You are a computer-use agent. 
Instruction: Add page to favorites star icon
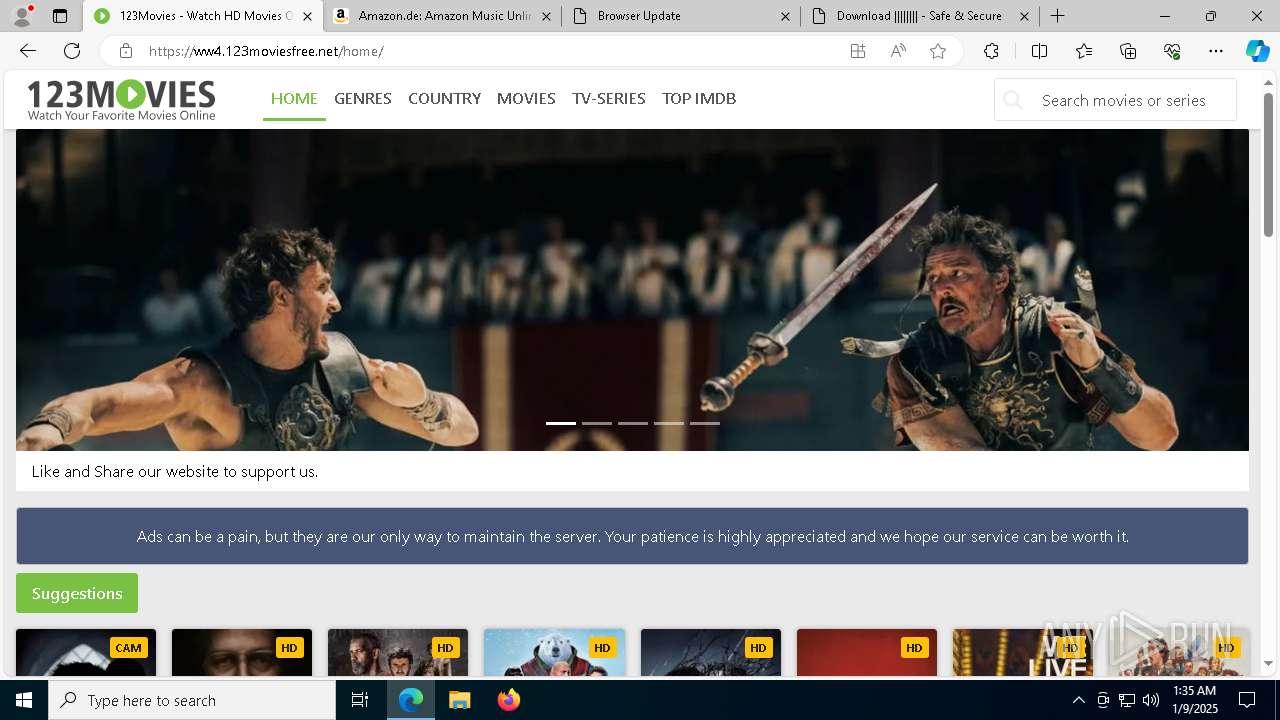pos(938,51)
